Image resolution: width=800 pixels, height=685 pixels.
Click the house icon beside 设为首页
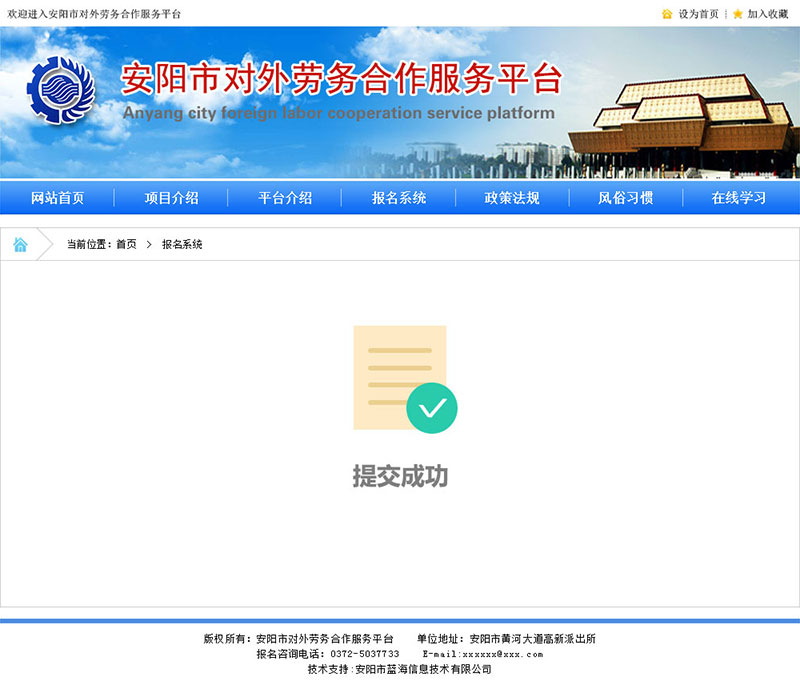click(x=667, y=14)
